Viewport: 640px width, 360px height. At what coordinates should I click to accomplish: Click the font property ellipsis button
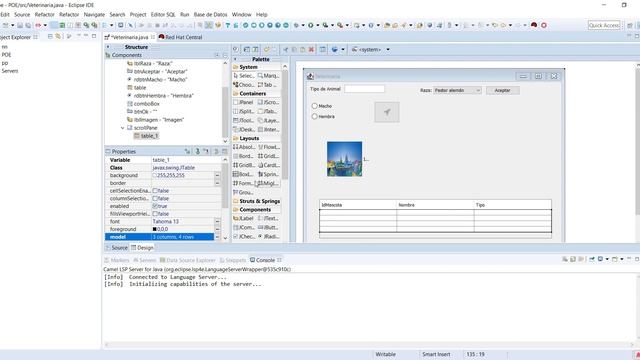click(x=217, y=221)
